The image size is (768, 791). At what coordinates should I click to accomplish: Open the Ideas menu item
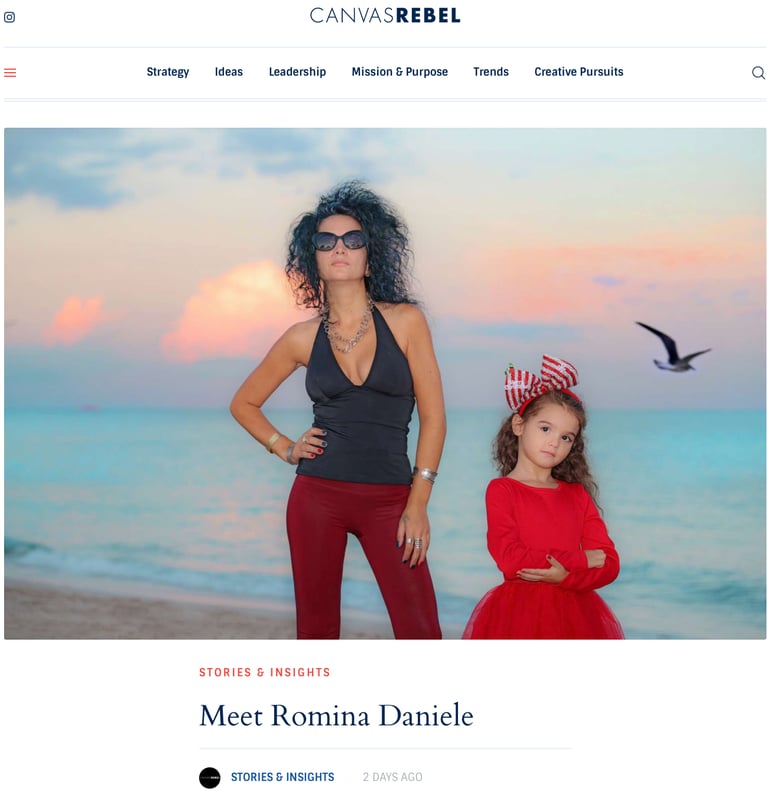pos(229,72)
